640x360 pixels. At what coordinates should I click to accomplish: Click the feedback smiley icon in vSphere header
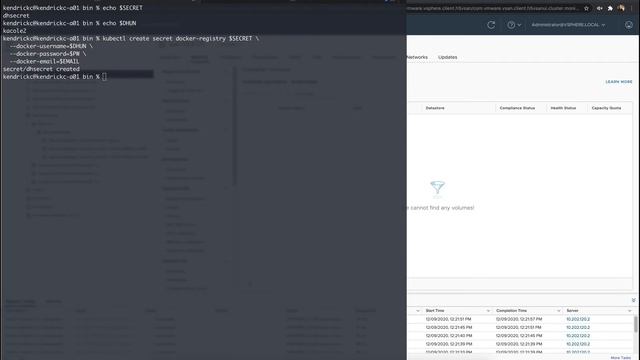[x=629, y=25]
